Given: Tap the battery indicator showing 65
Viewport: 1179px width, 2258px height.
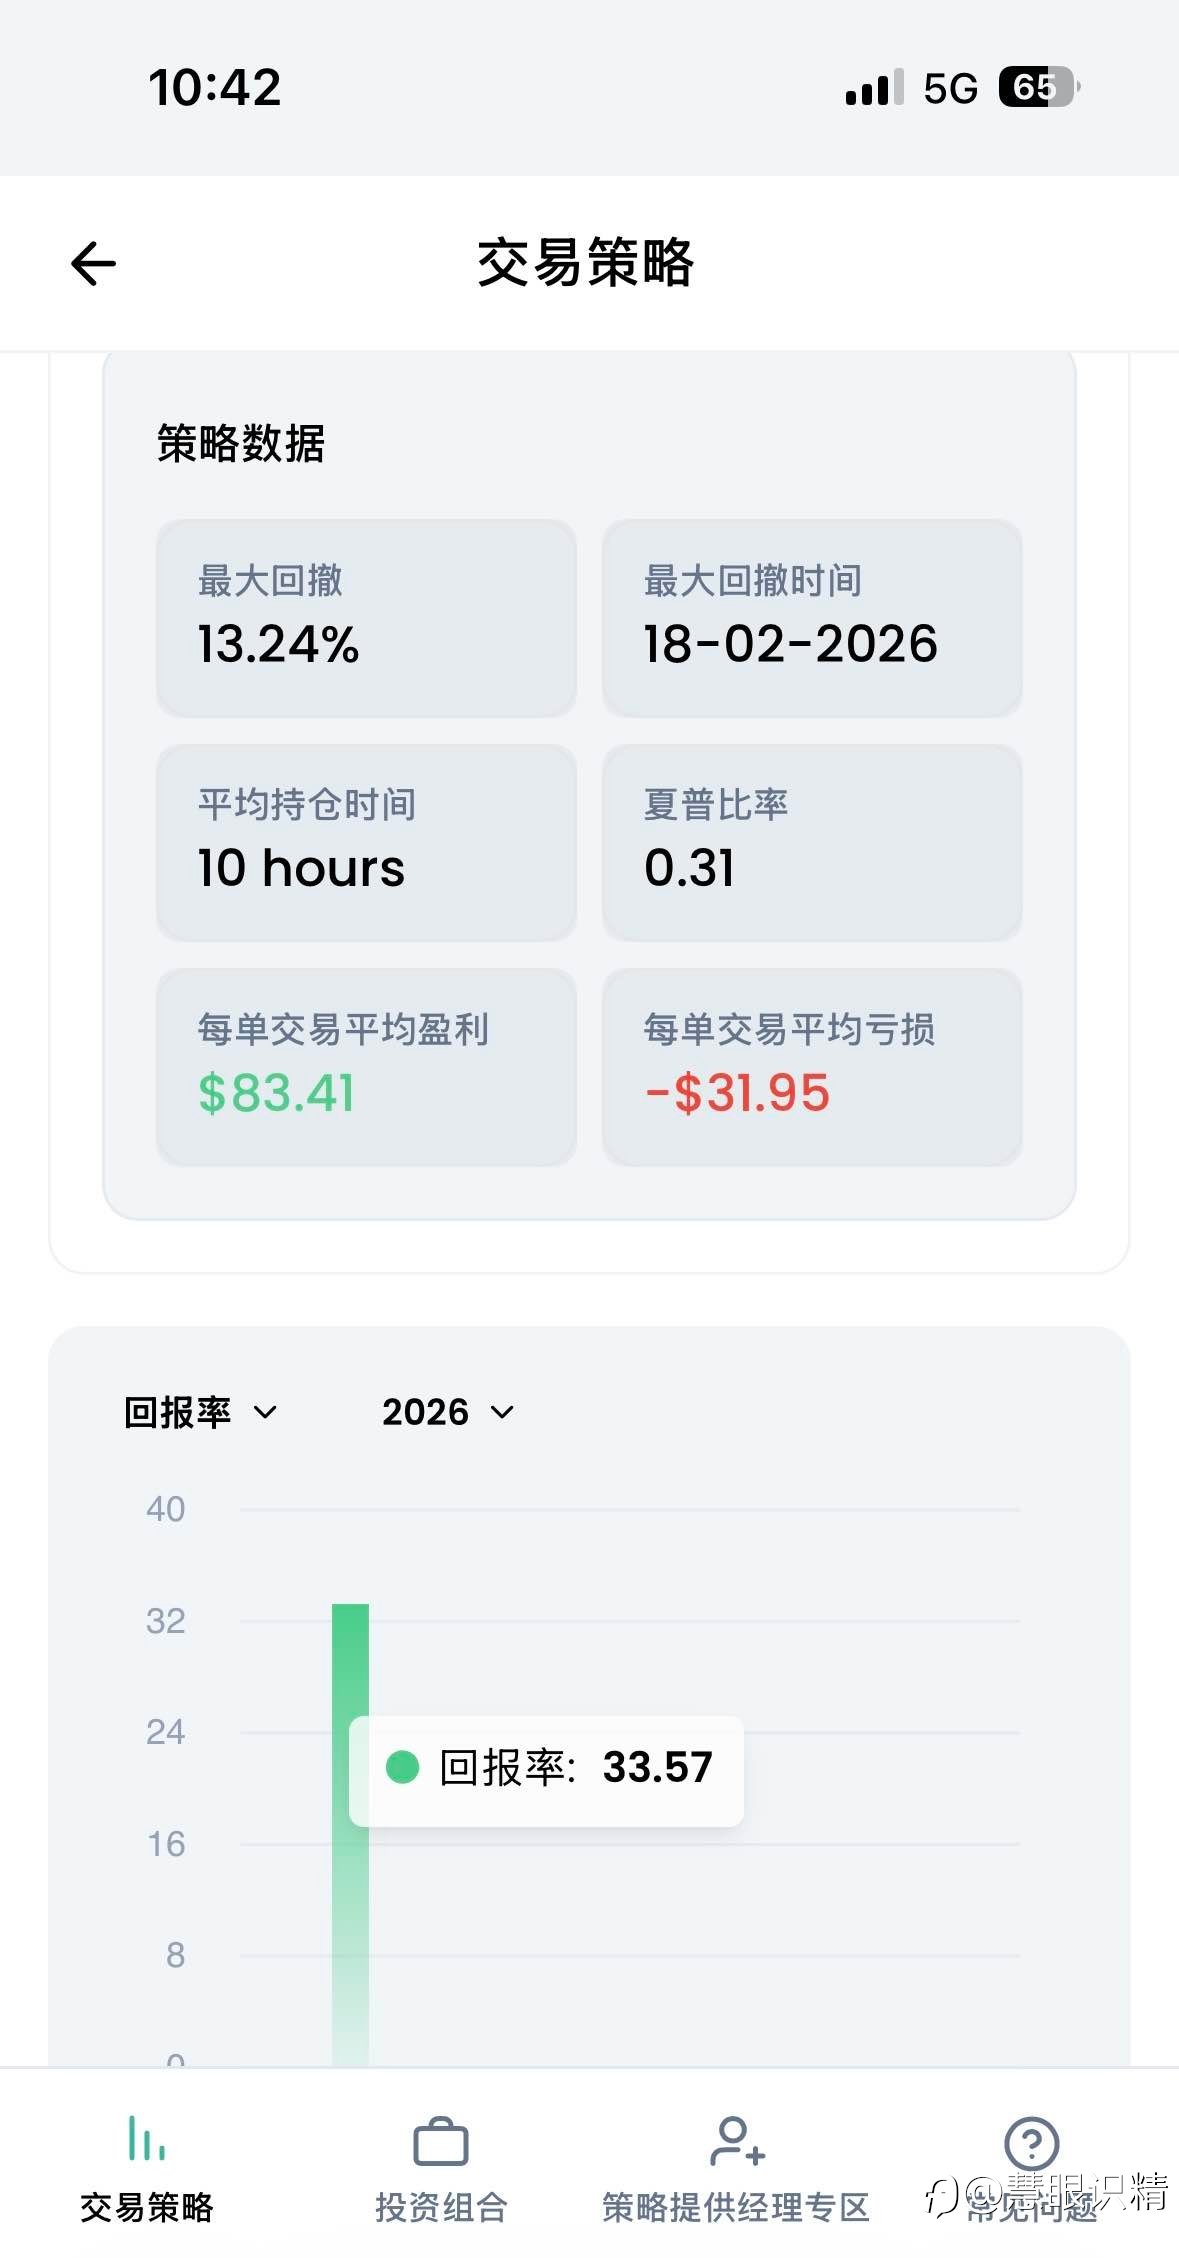Looking at the screenshot, I should 1038,88.
